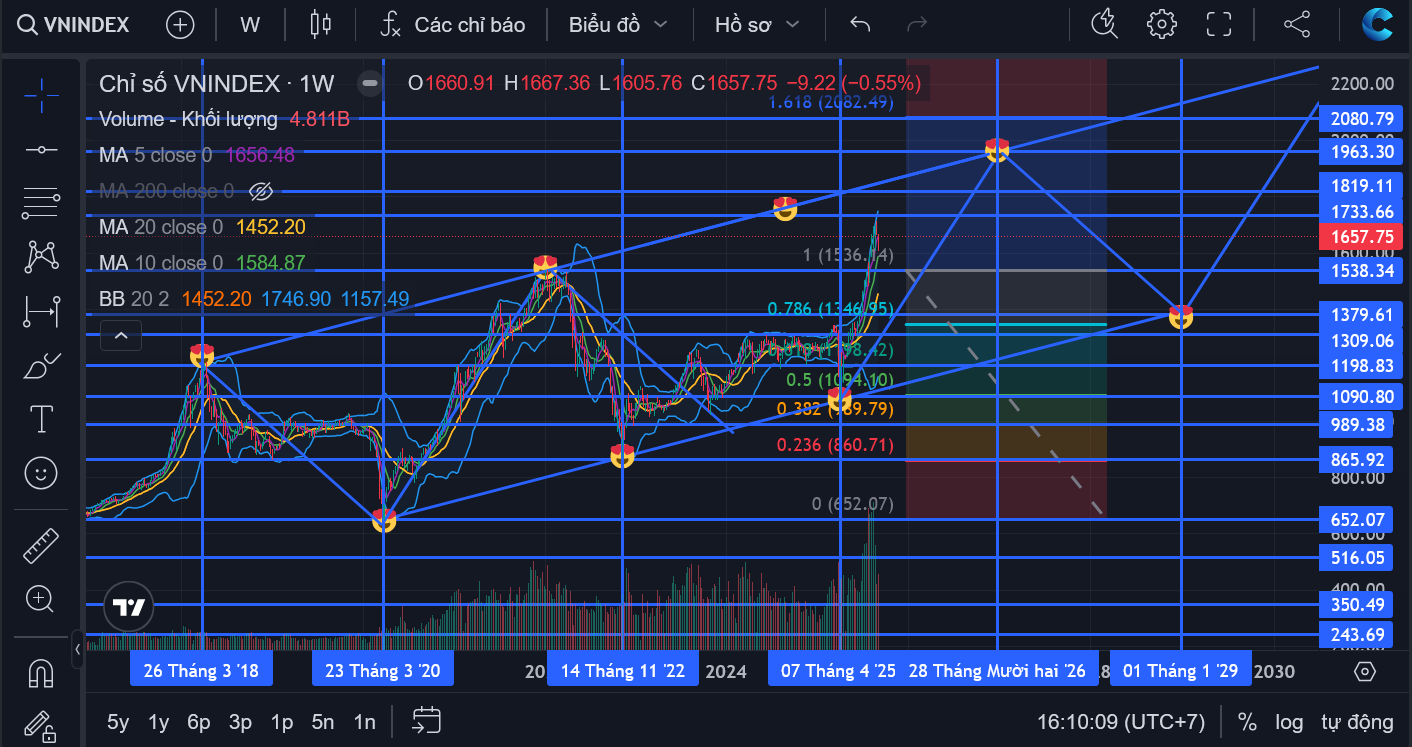The height and width of the screenshot is (747, 1412).
Task: Click the Chỉ số VNINDEX · 1W title
Action: [x=217, y=83]
